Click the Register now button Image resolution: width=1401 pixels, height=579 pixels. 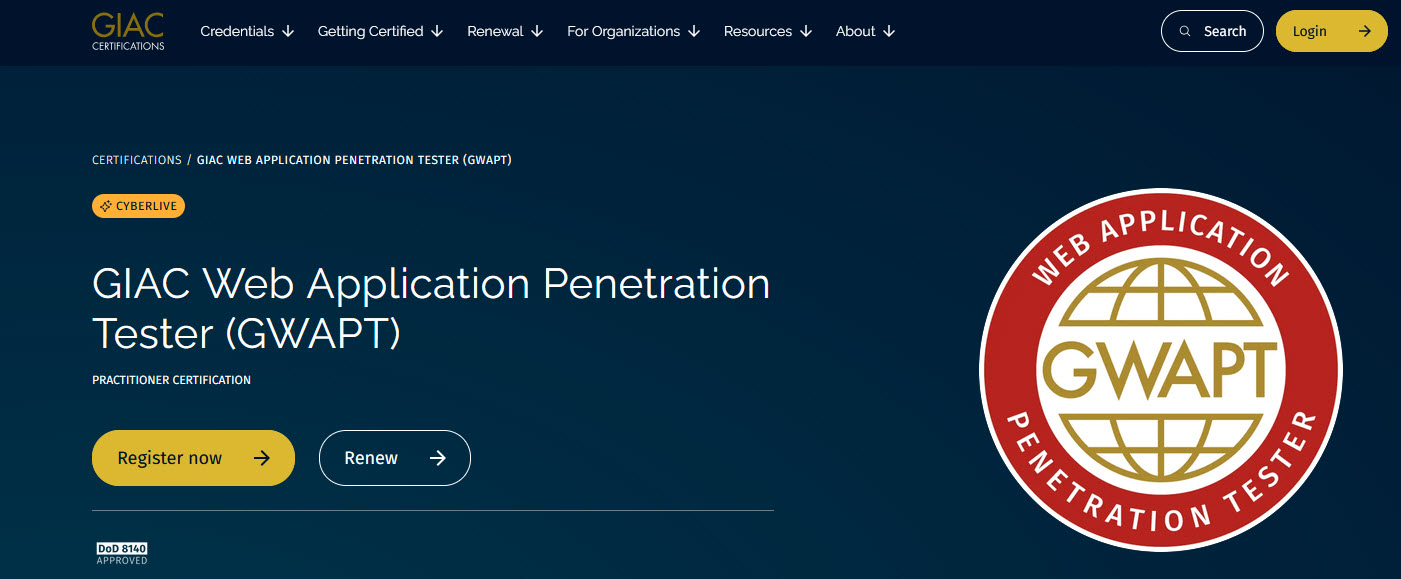(193, 458)
